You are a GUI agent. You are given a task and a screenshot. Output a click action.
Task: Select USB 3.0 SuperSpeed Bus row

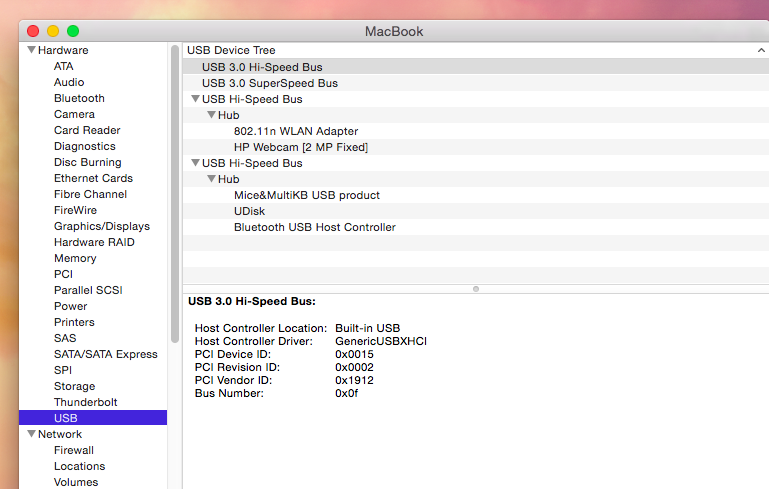coord(269,83)
